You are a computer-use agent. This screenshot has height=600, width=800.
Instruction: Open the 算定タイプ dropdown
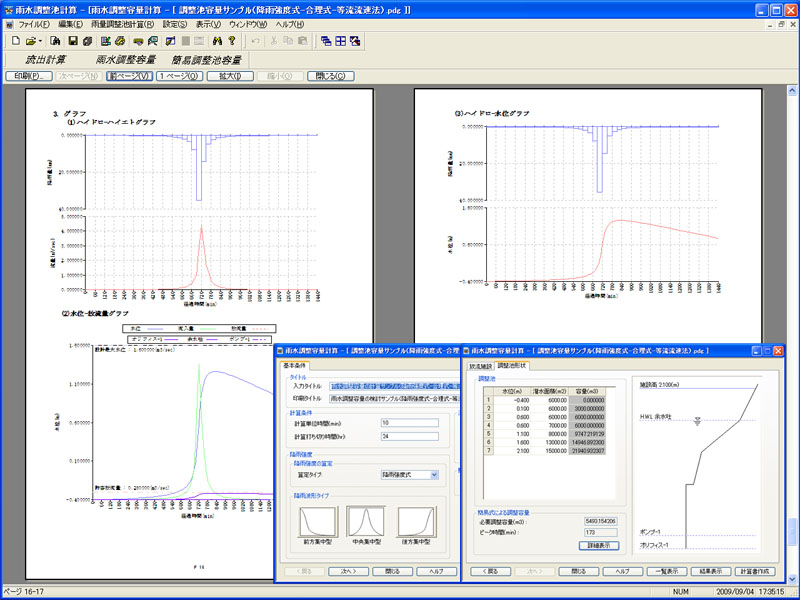pos(433,474)
